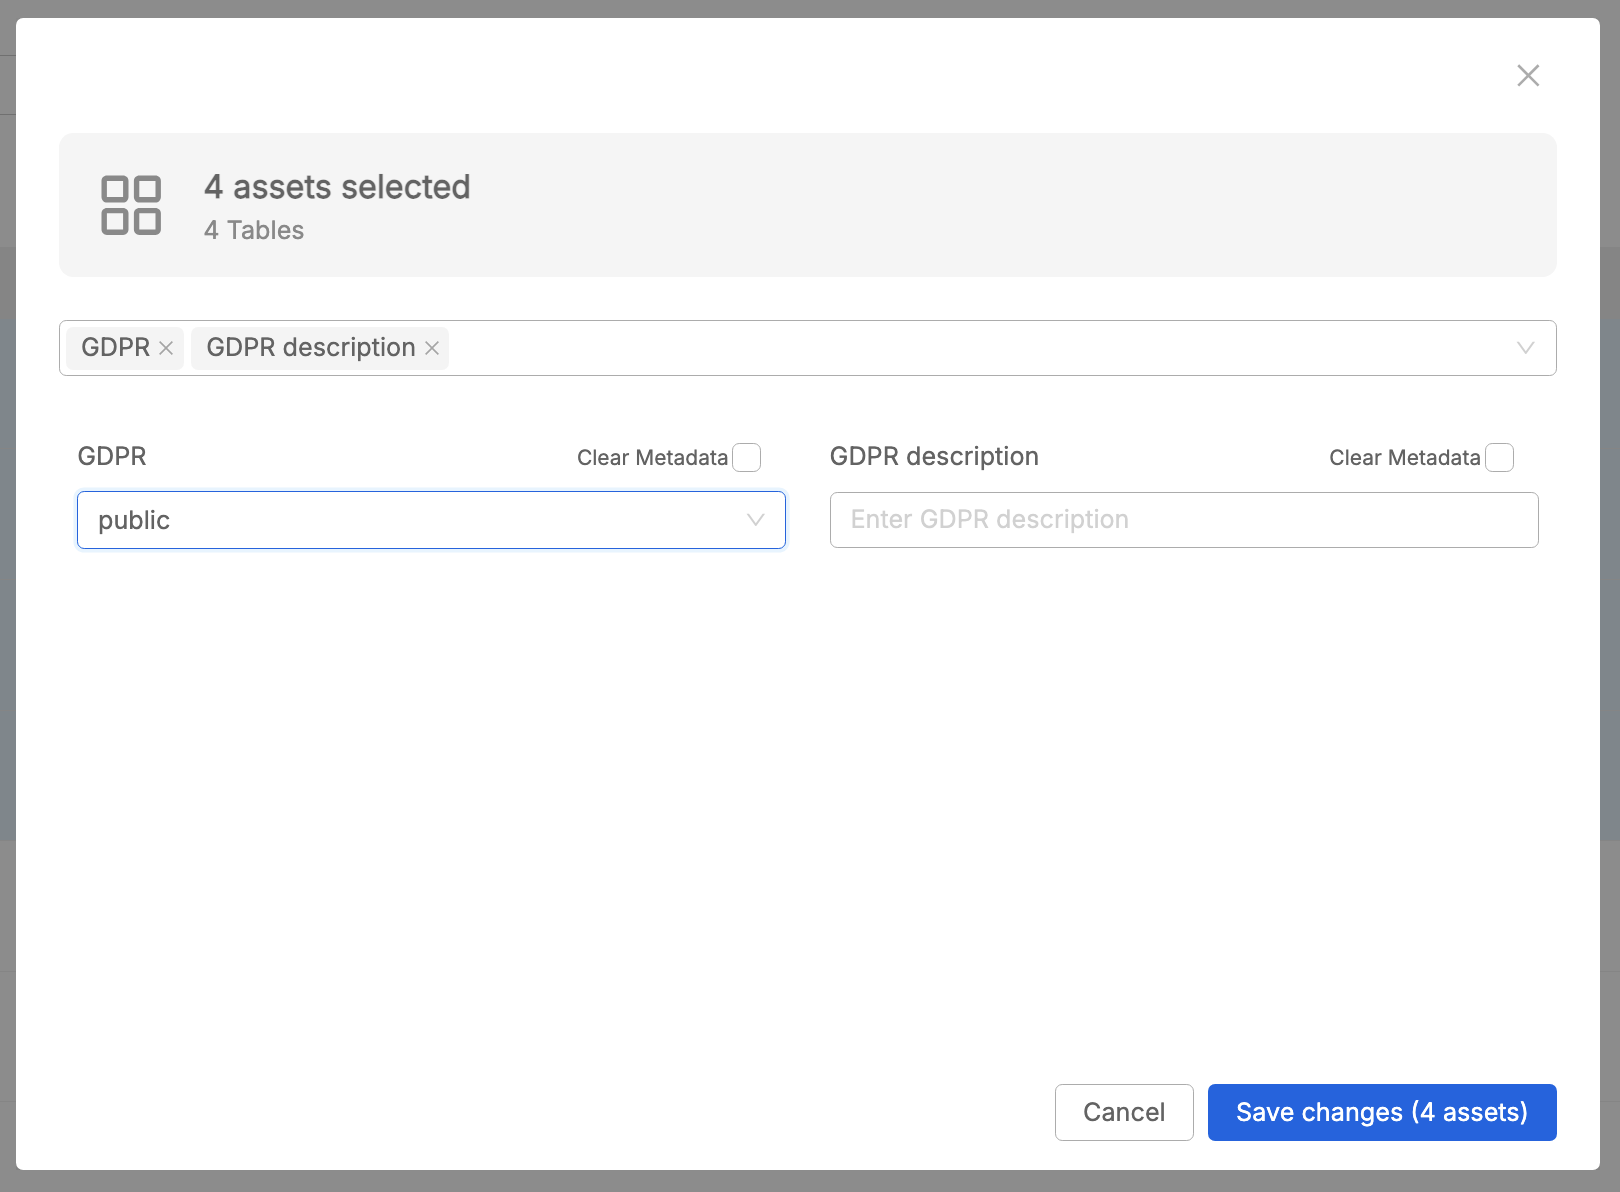Screen dimensions: 1620x1192
Task: Click the dropdown arrow beside public
Action: pyautogui.click(x=755, y=520)
